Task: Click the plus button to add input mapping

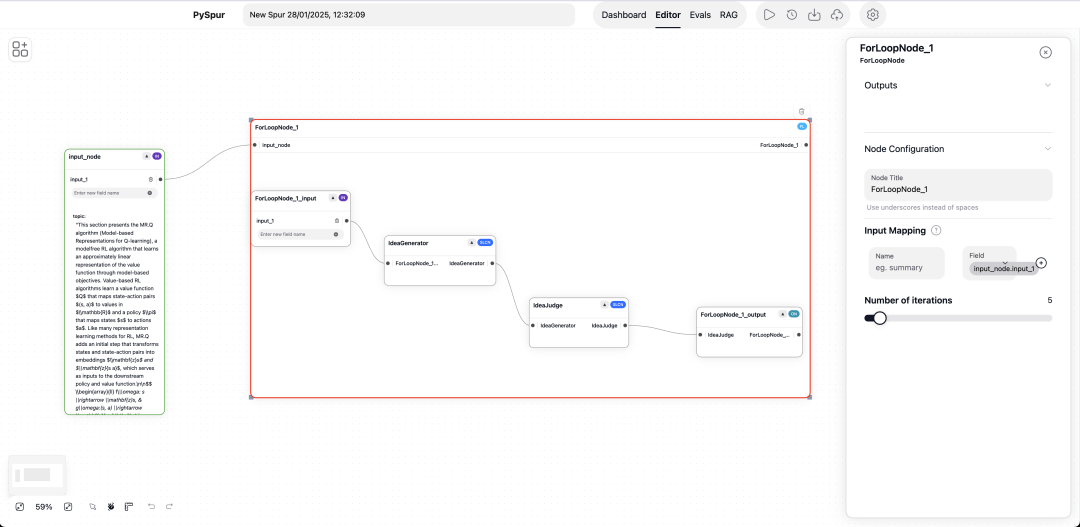Action: [1041, 263]
